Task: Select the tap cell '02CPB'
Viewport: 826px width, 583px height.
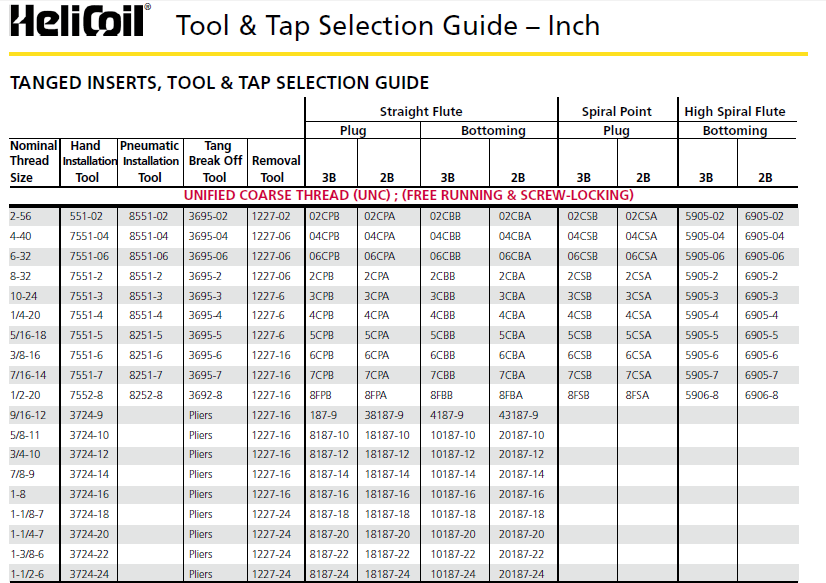Action: tap(324, 216)
